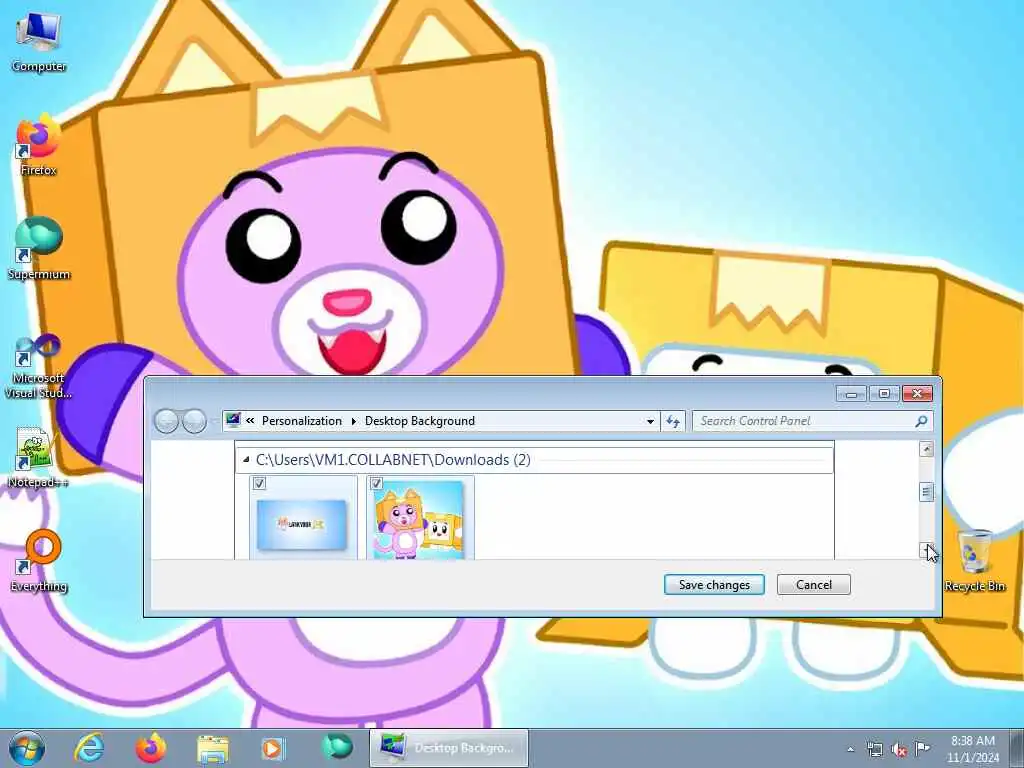Focus the Search Control Panel field

coord(812,421)
